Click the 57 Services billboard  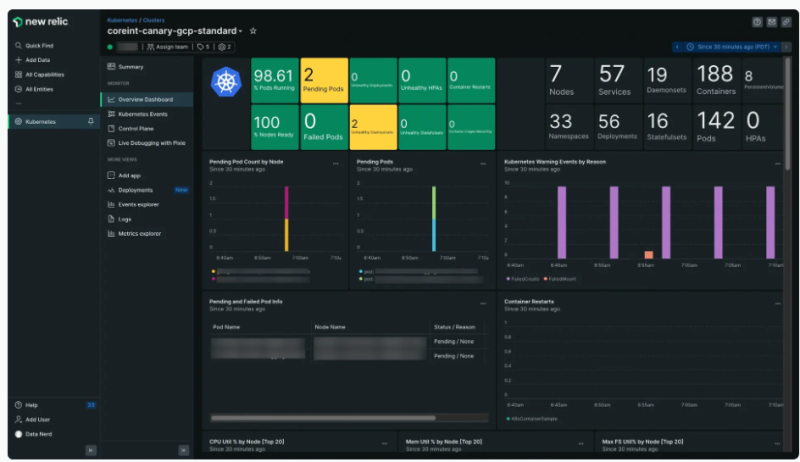point(618,81)
